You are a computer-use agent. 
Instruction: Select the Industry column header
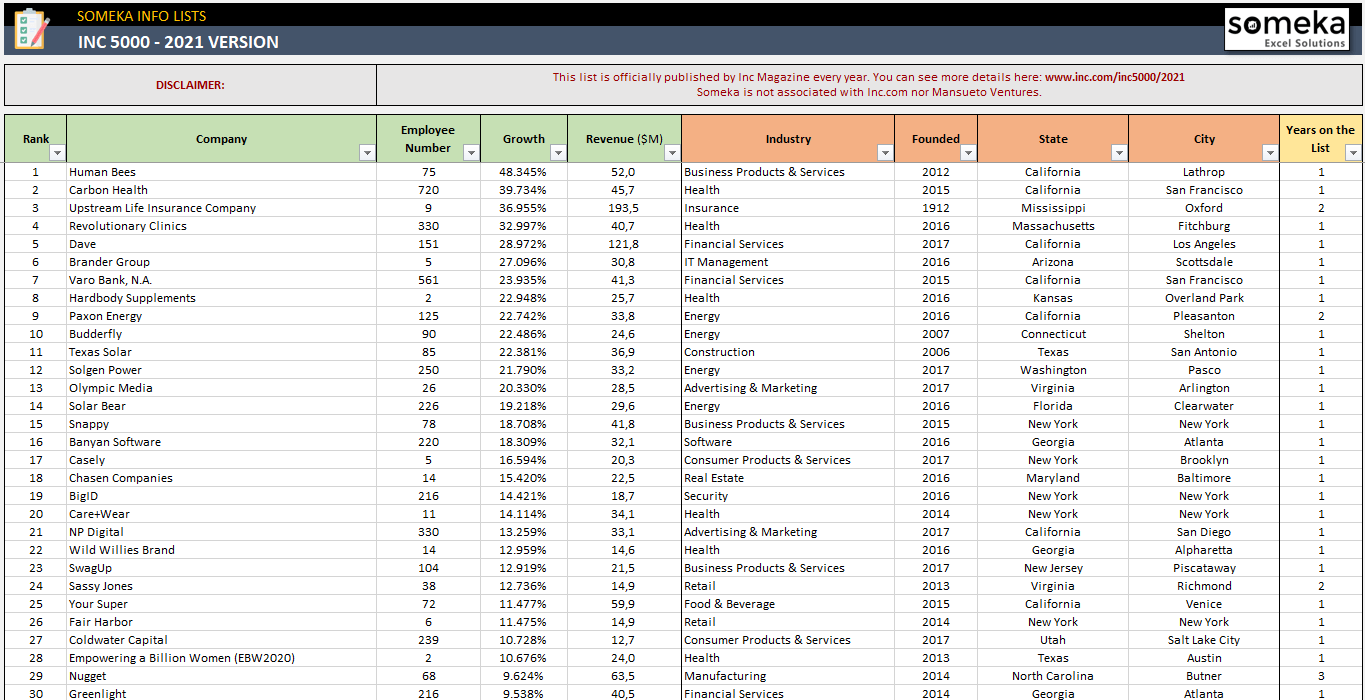click(788, 139)
